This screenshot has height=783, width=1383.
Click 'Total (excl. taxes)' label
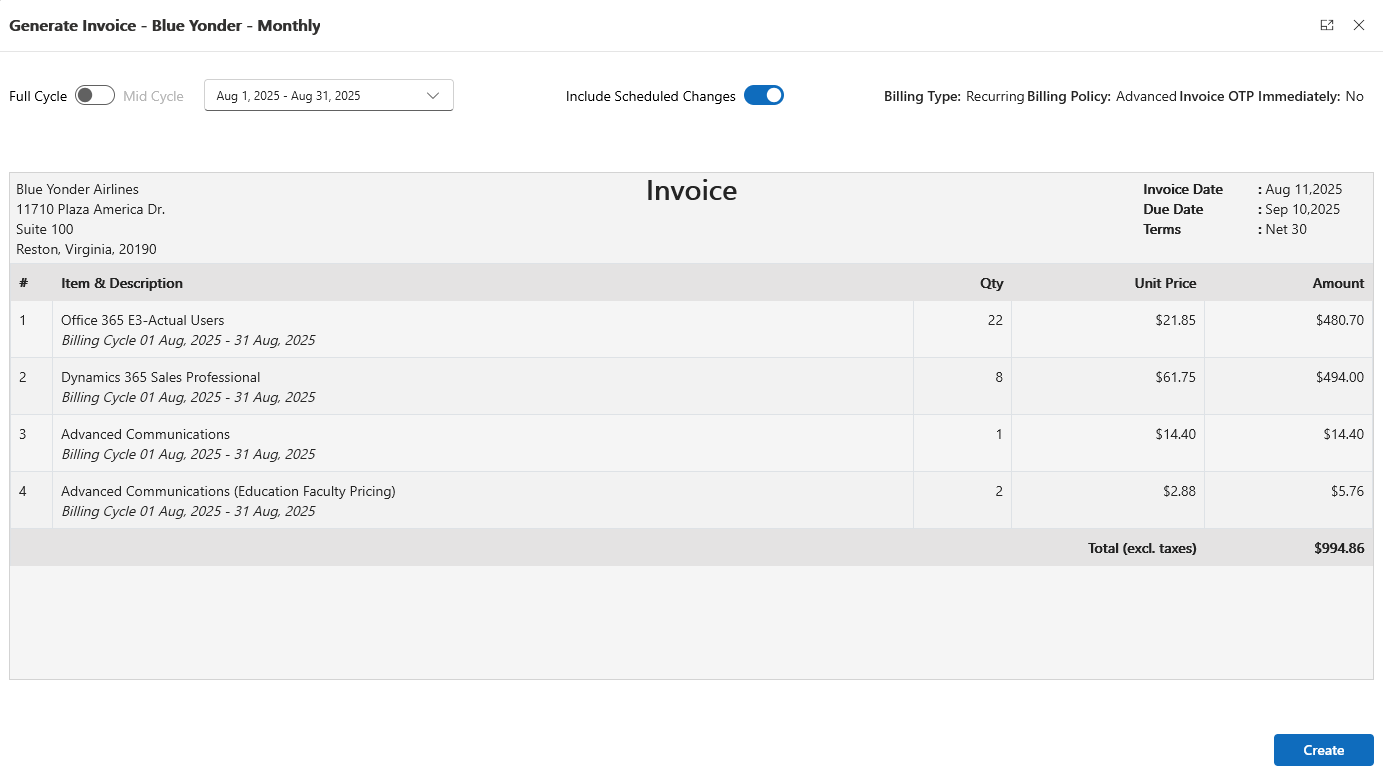[x=1142, y=548]
